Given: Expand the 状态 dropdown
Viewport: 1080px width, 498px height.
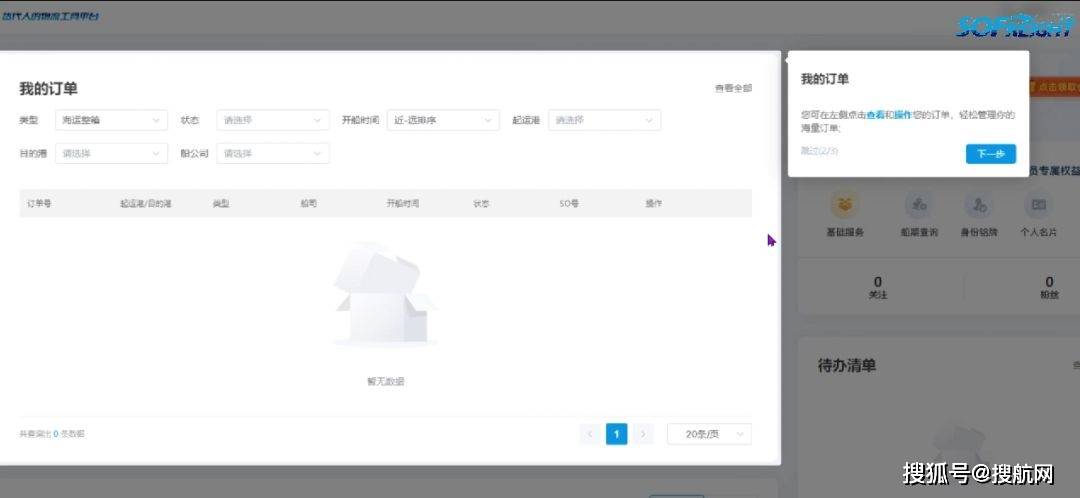Looking at the screenshot, I should coord(272,120).
